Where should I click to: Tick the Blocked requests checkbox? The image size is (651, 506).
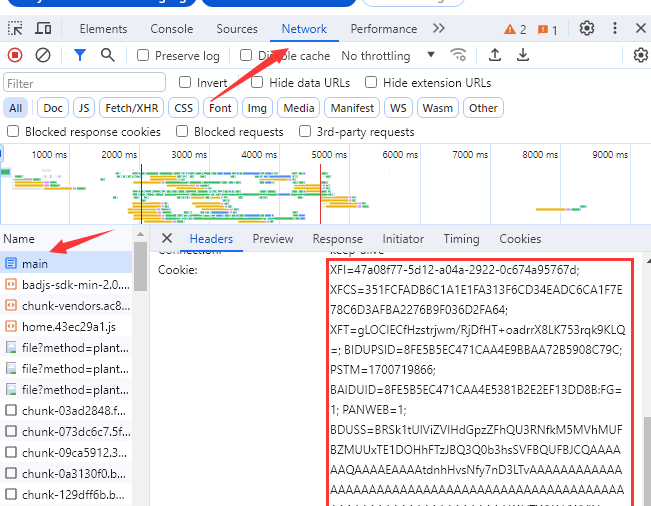(182, 132)
